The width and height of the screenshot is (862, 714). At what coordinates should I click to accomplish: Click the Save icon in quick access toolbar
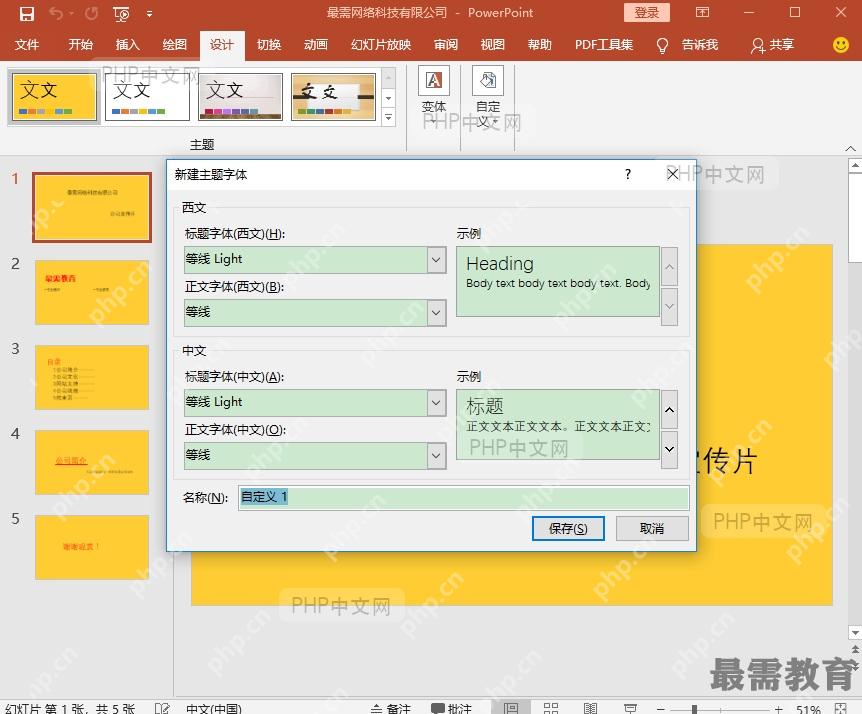(x=26, y=13)
